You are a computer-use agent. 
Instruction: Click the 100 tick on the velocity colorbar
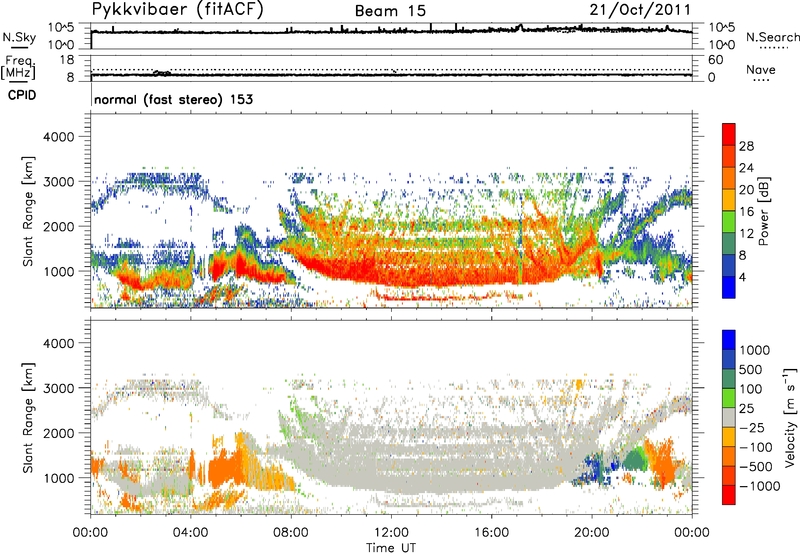(x=751, y=389)
